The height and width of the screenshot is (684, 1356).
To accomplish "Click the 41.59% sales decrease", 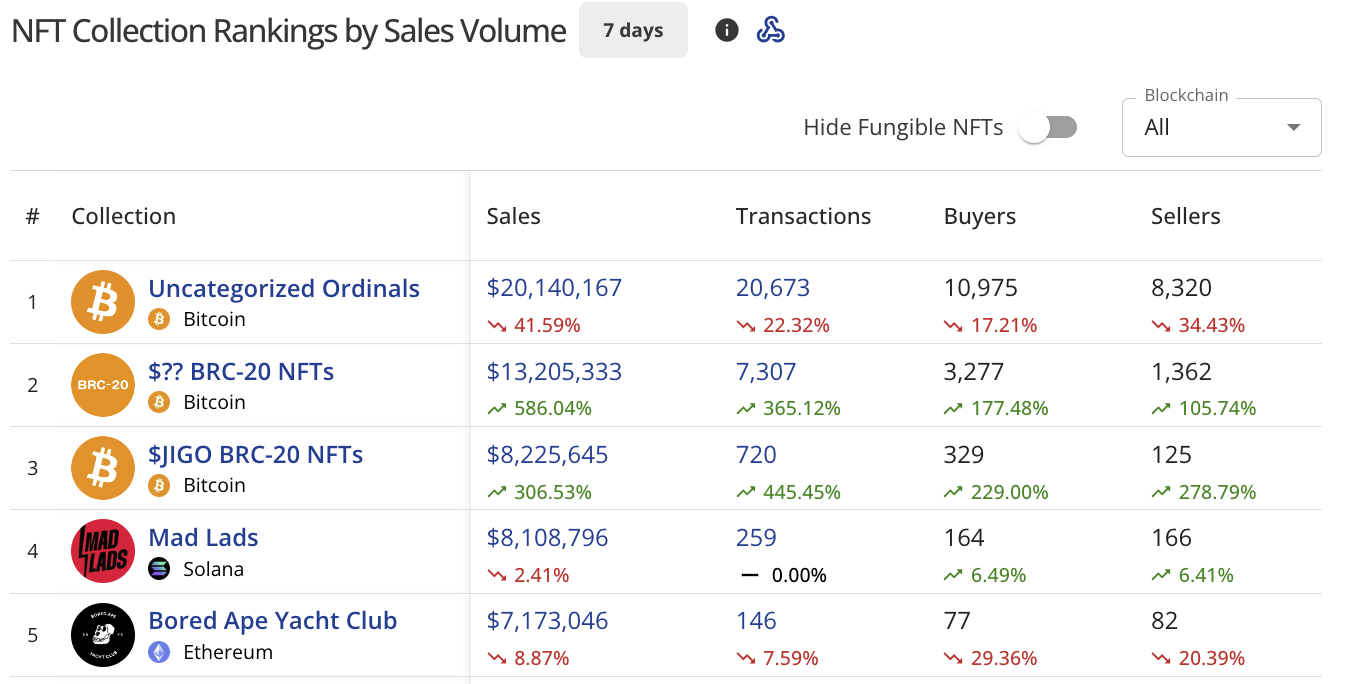I will tap(534, 325).
